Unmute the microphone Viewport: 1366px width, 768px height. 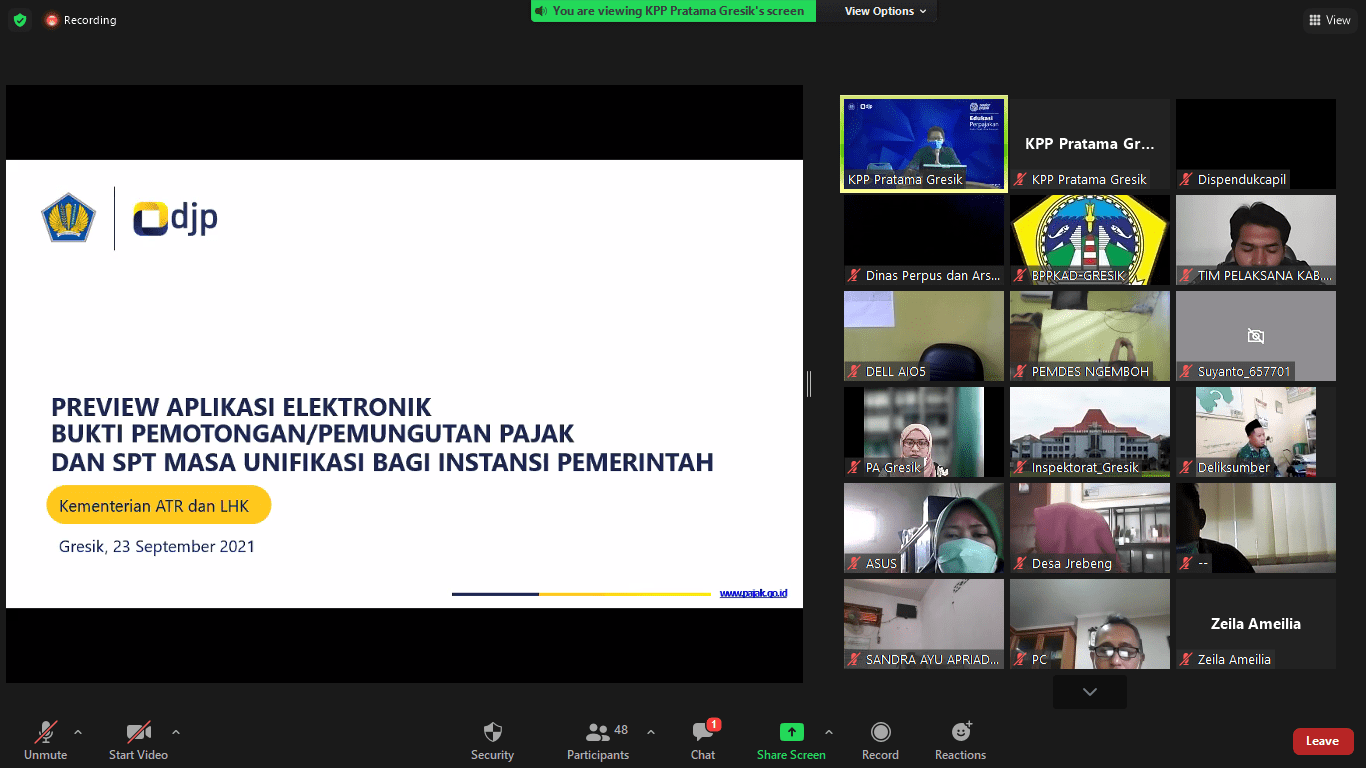coord(46,733)
